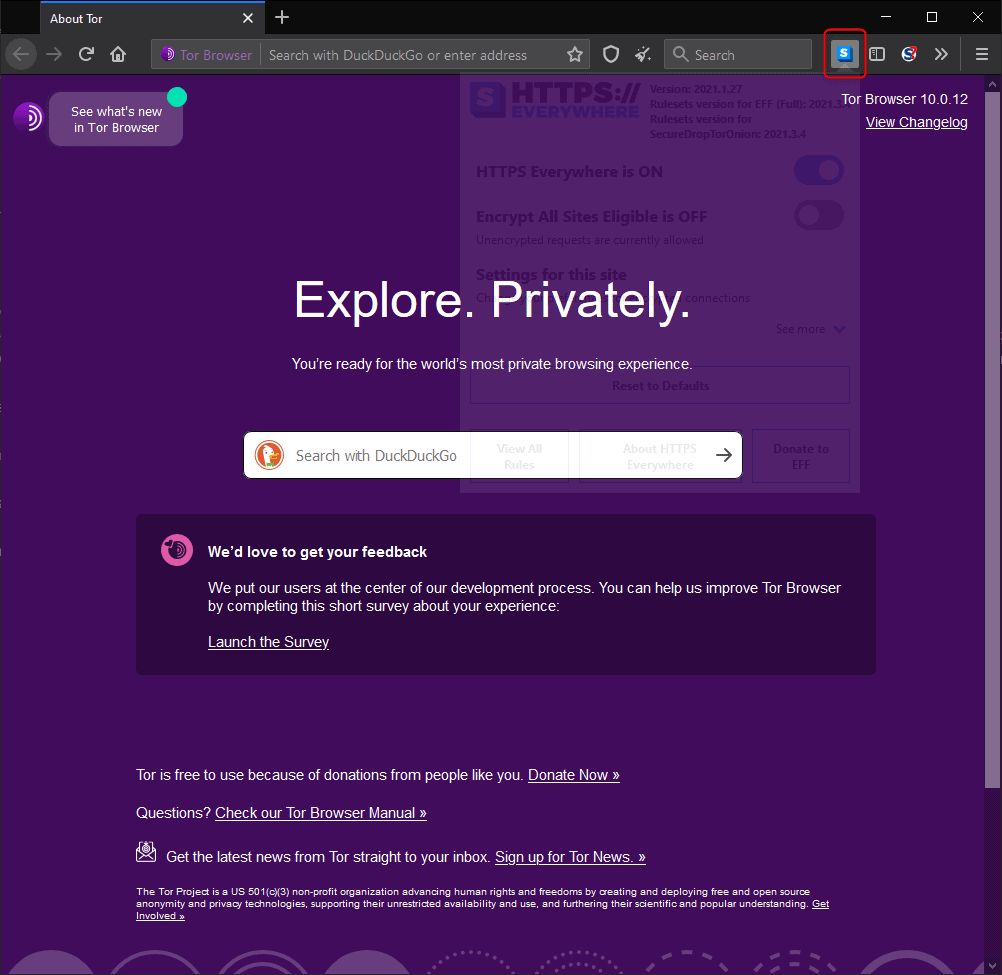
Task: Open the hamburger application menu
Action: (x=982, y=54)
